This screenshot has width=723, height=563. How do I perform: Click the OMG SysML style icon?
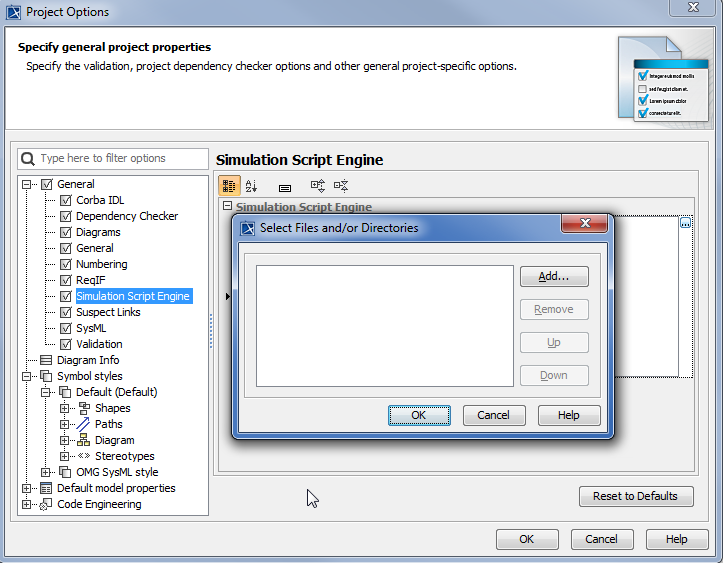65,472
